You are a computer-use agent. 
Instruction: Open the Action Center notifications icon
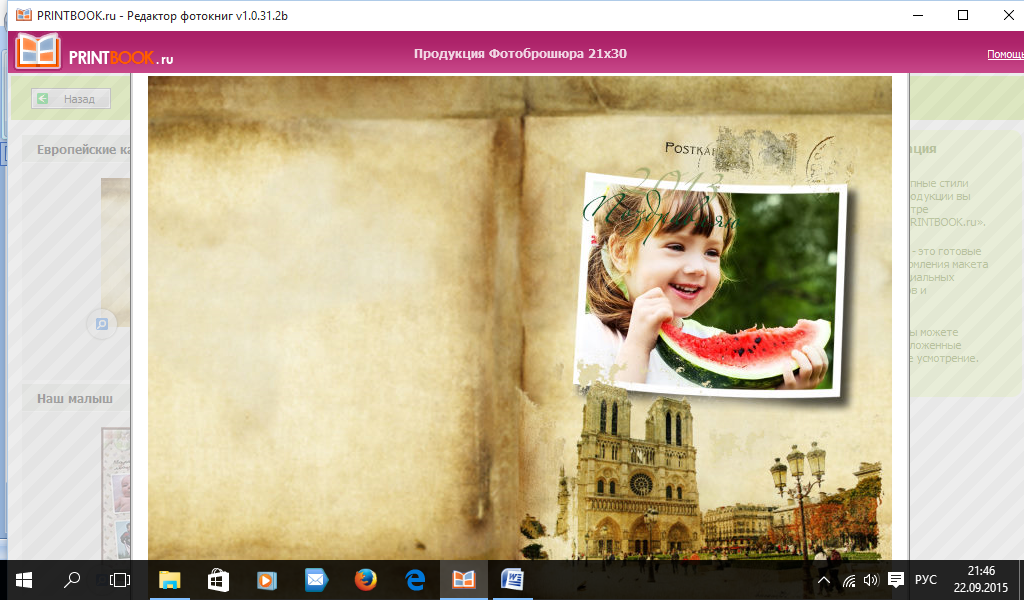pos(896,580)
